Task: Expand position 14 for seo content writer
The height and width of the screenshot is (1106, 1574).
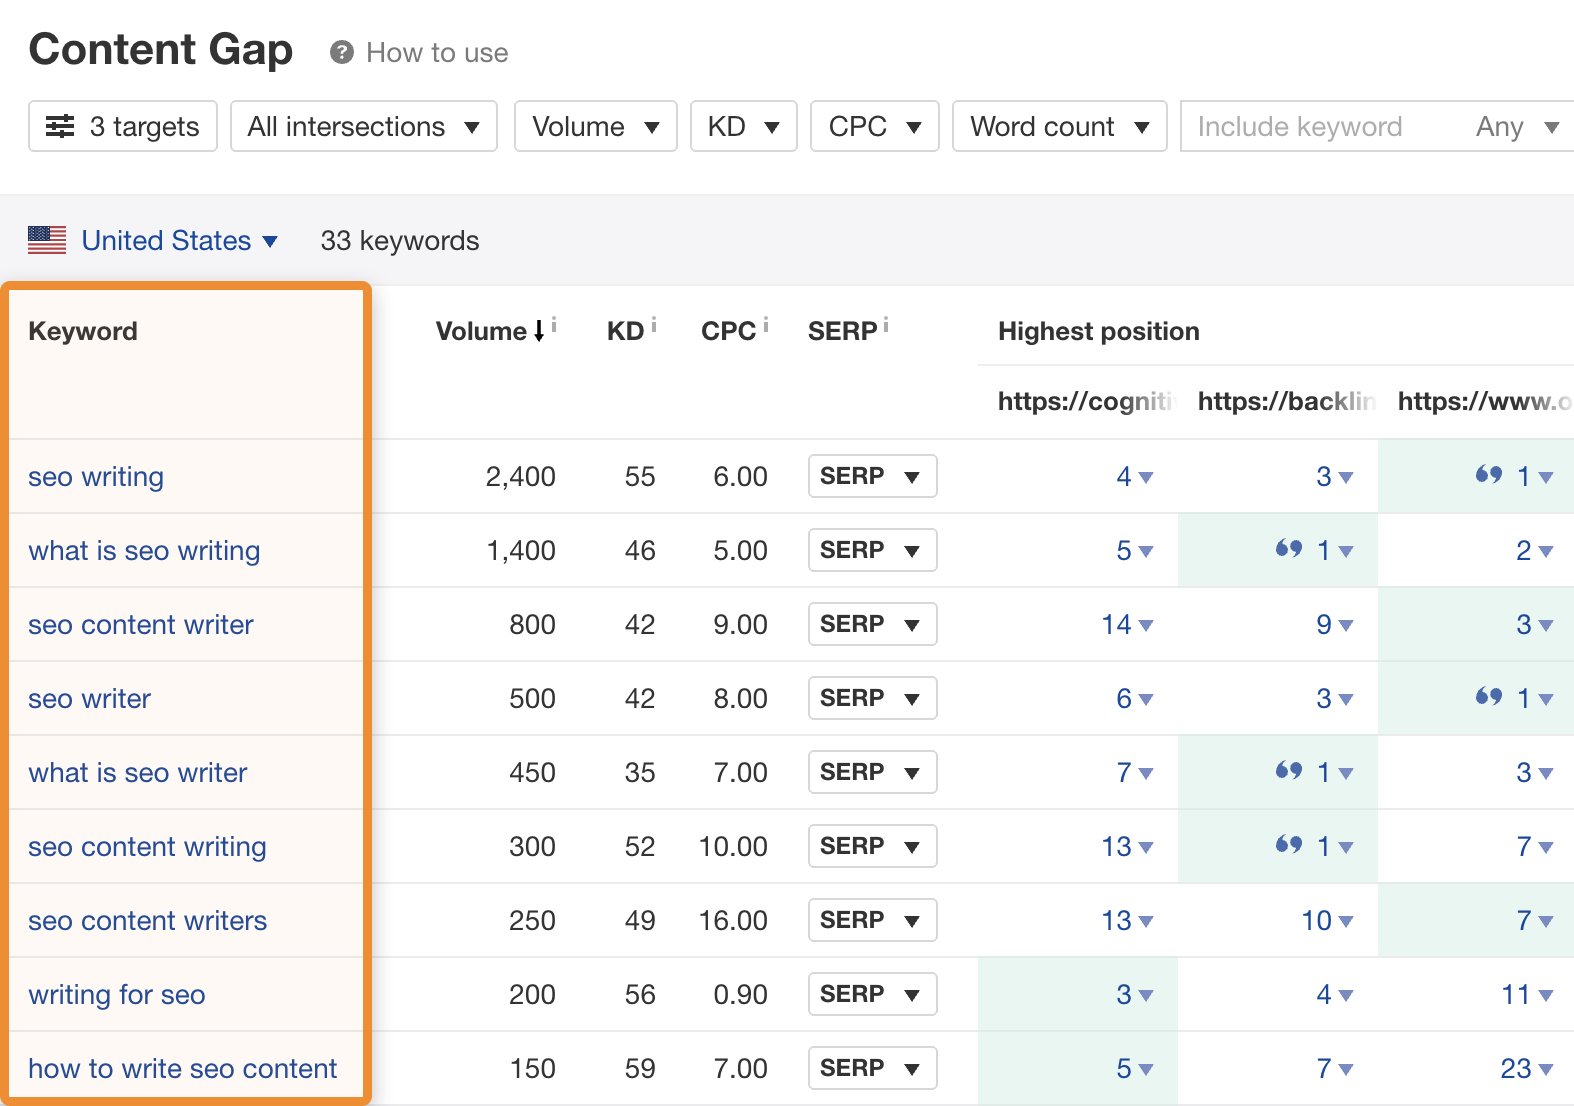Action: click(x=1126, y=625)
